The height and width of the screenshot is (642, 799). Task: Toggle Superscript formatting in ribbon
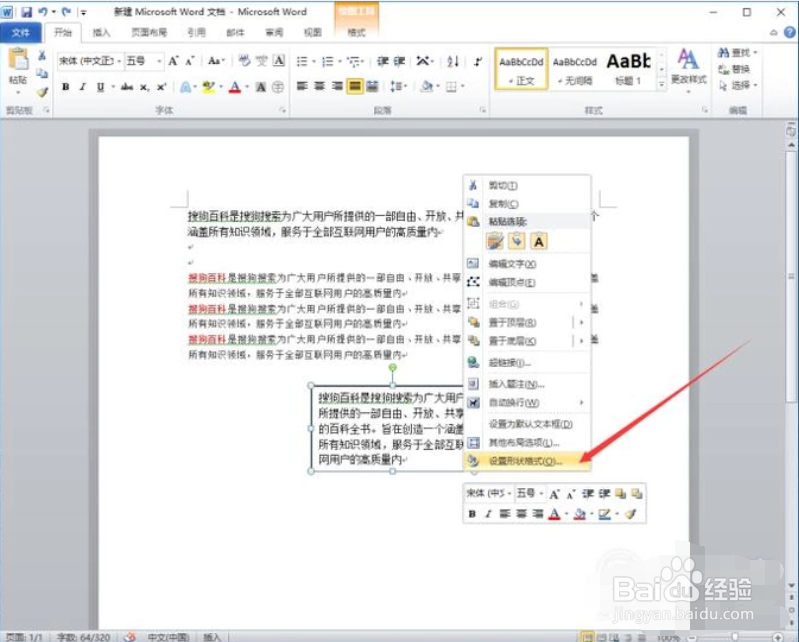162,87
